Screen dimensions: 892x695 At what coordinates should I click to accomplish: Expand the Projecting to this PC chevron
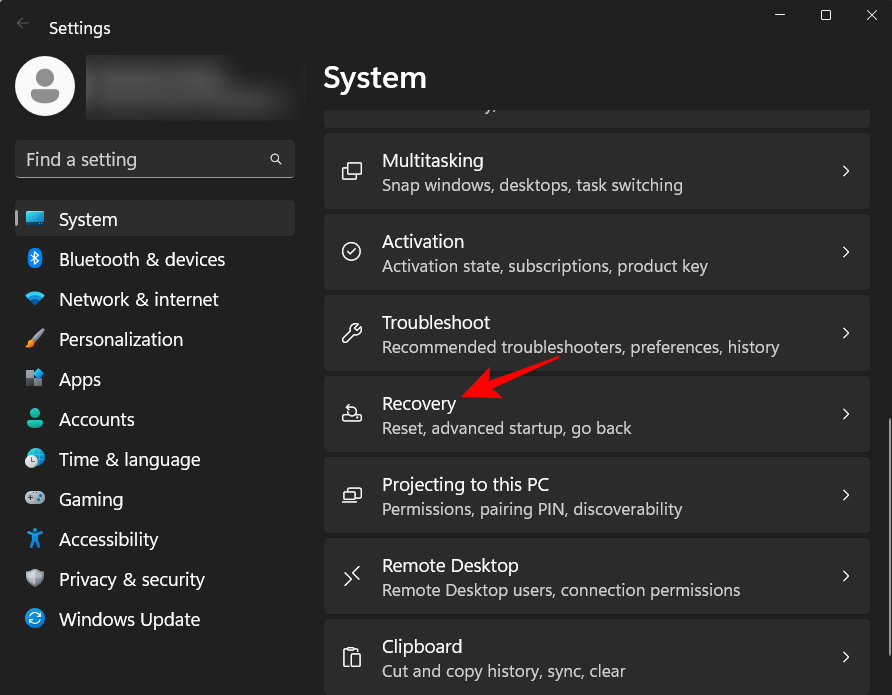point(845,494)
